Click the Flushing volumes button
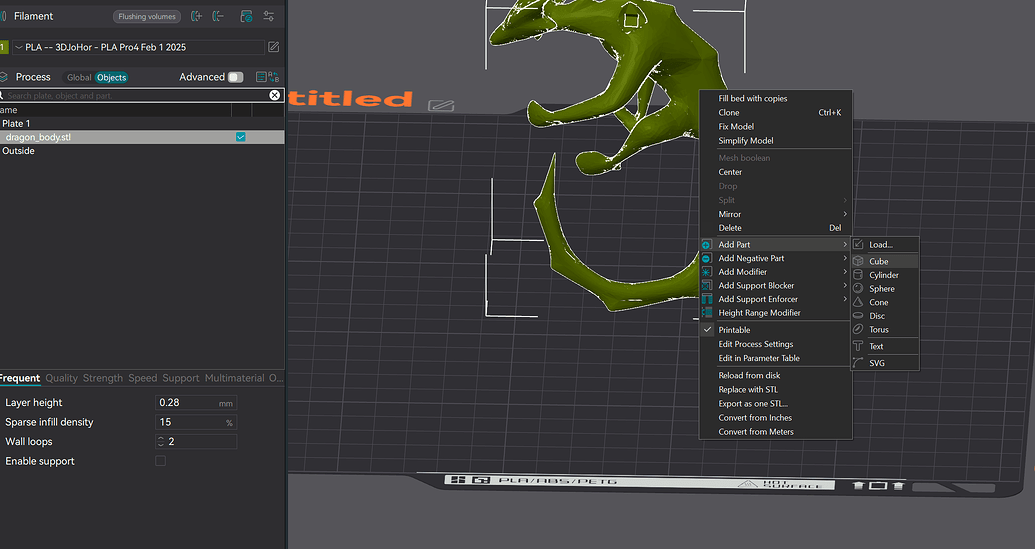Image resolution: width=1035 pixels, height=549 pixels. click(x=147, y=16)
